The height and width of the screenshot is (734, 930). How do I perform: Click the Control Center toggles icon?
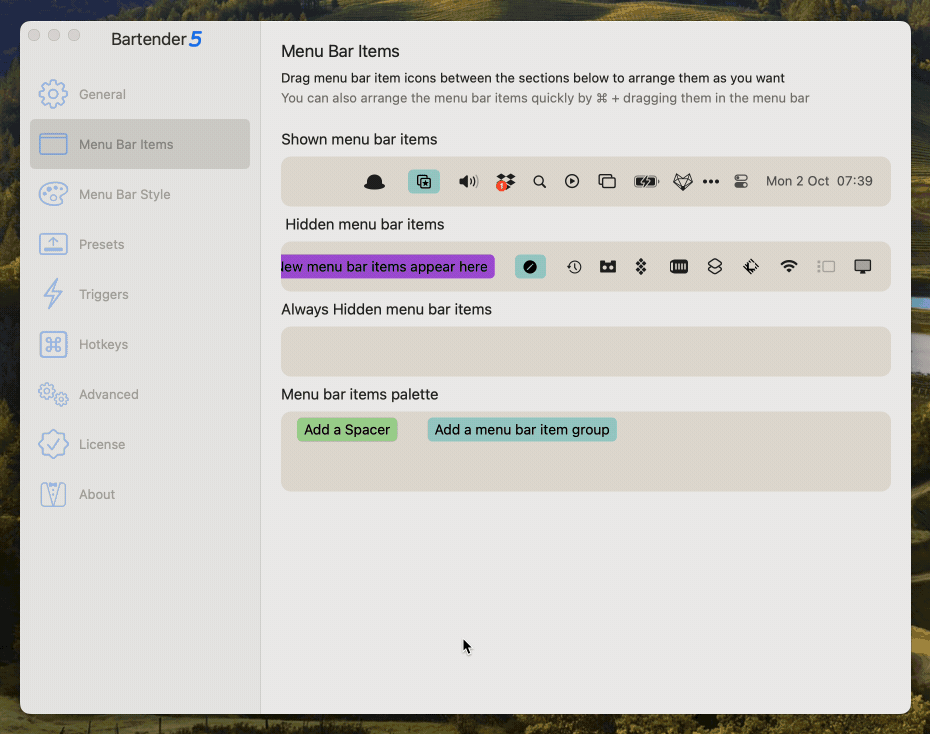pos(741,182)
